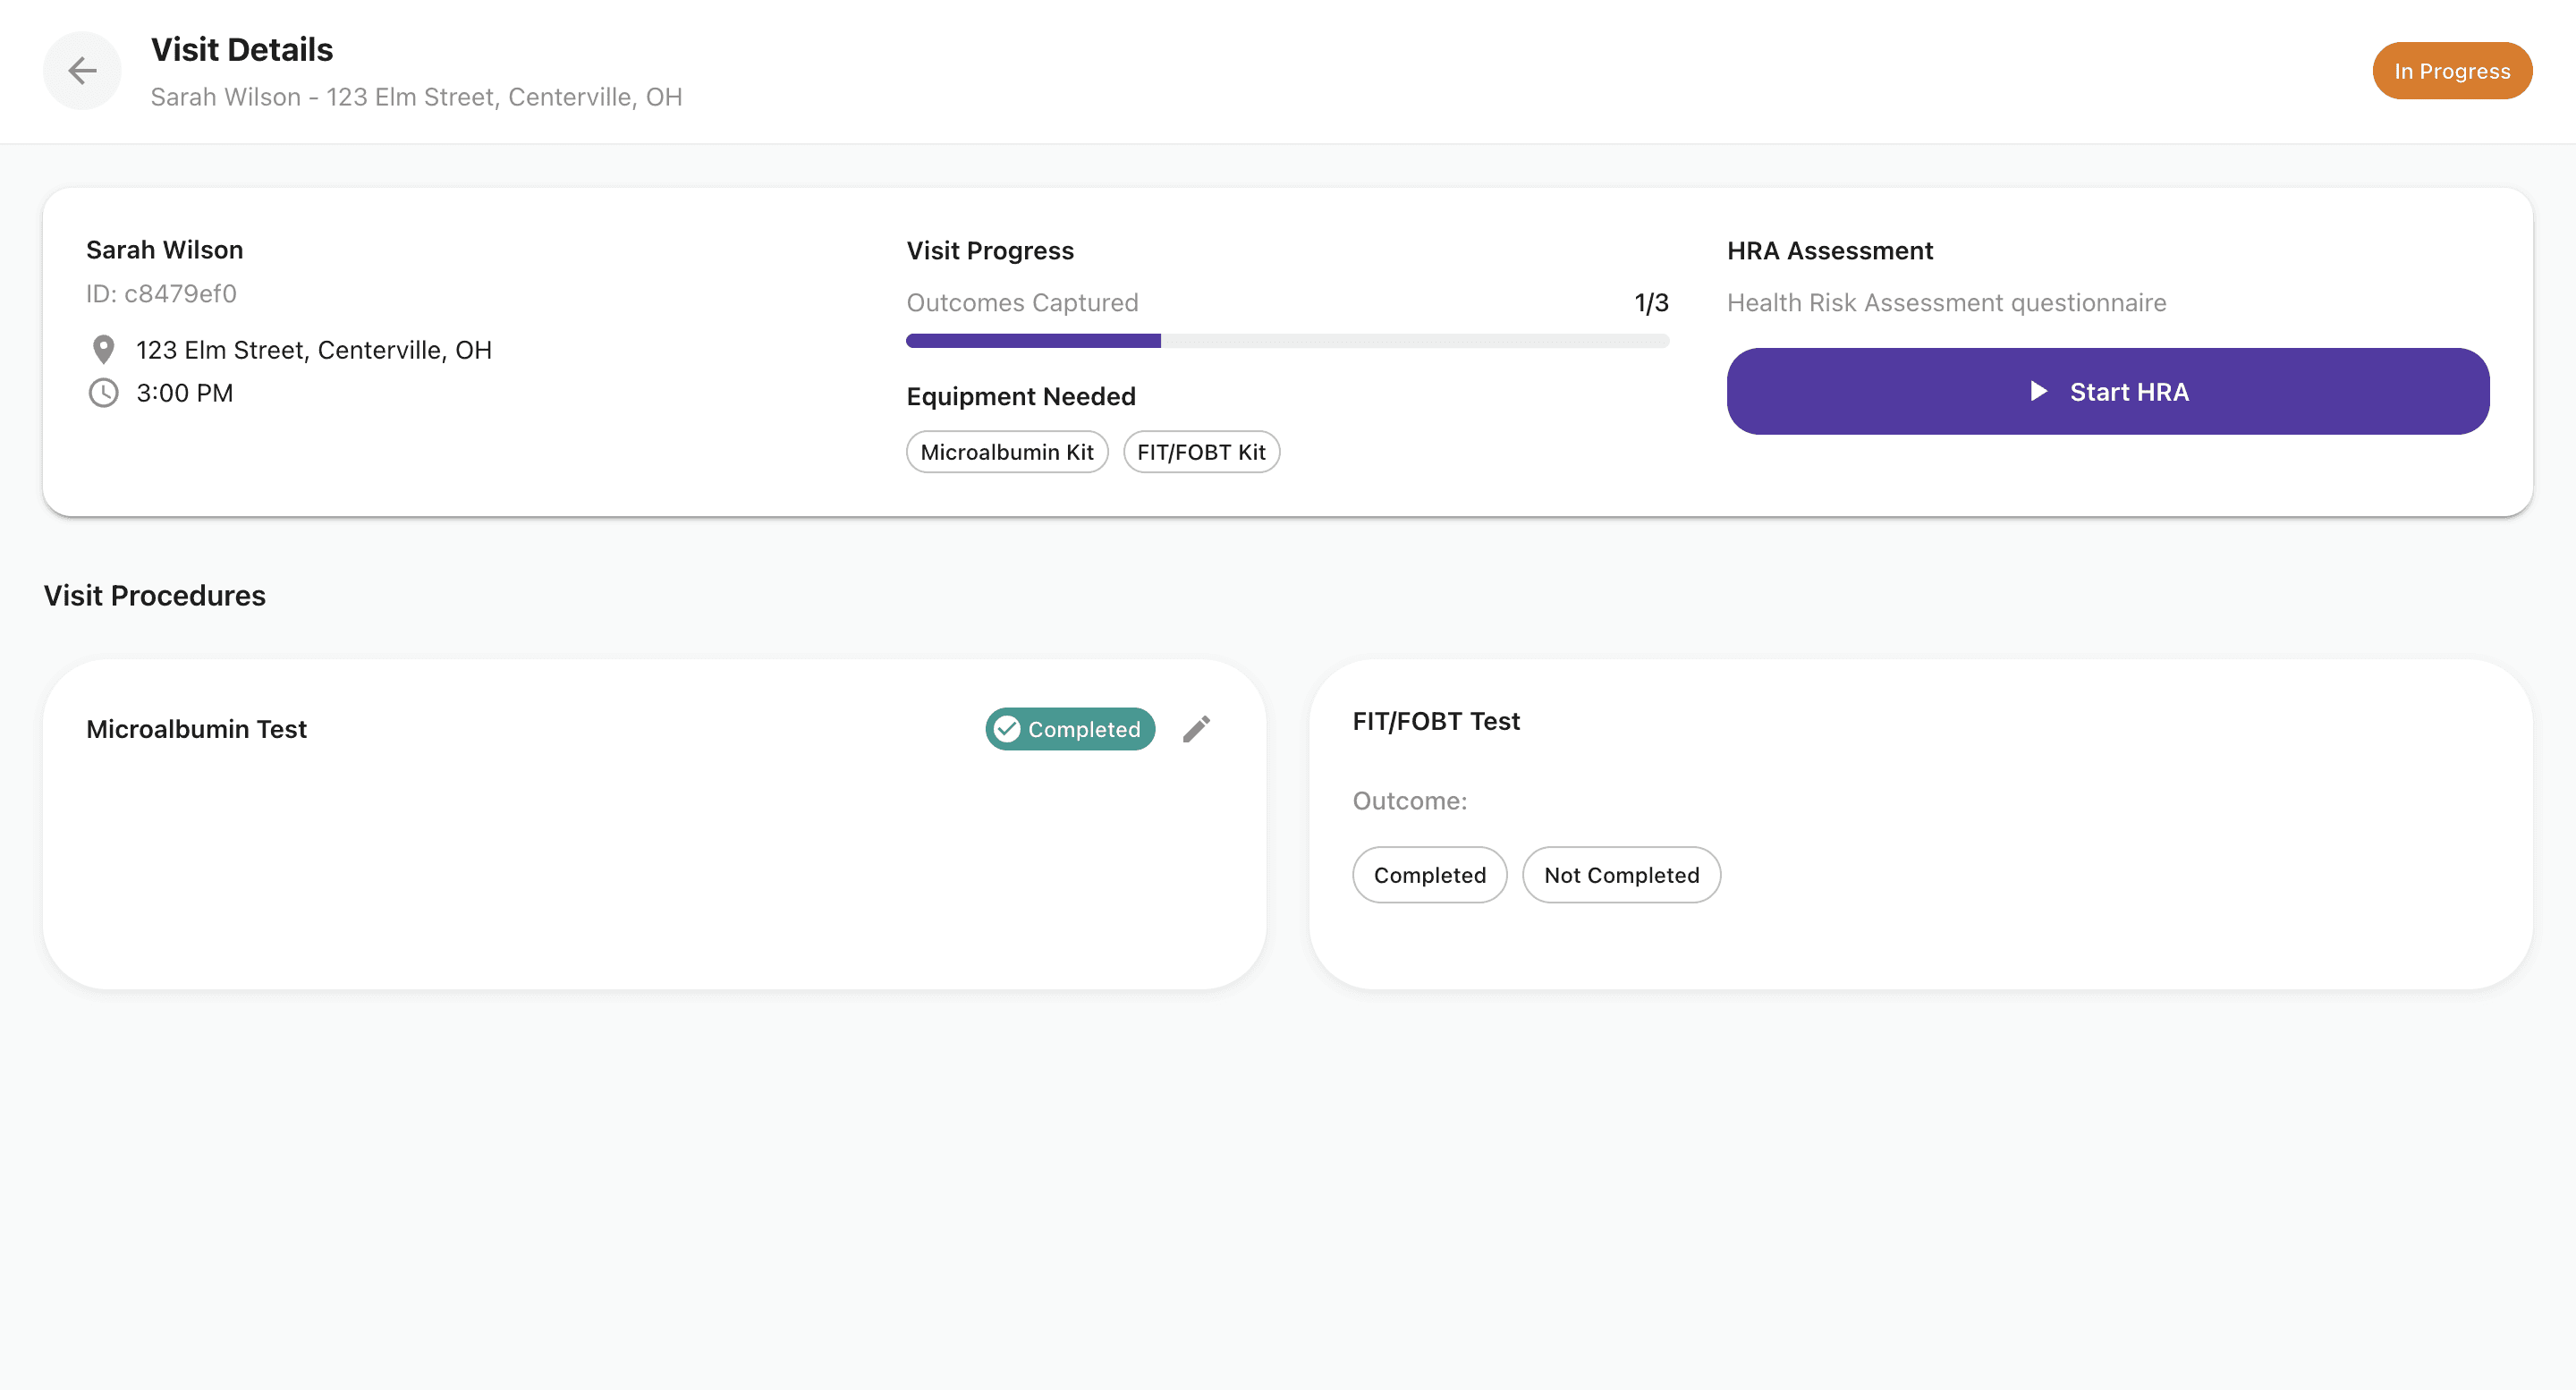Click the 1/3 outcomes counter

[1650, 303]
